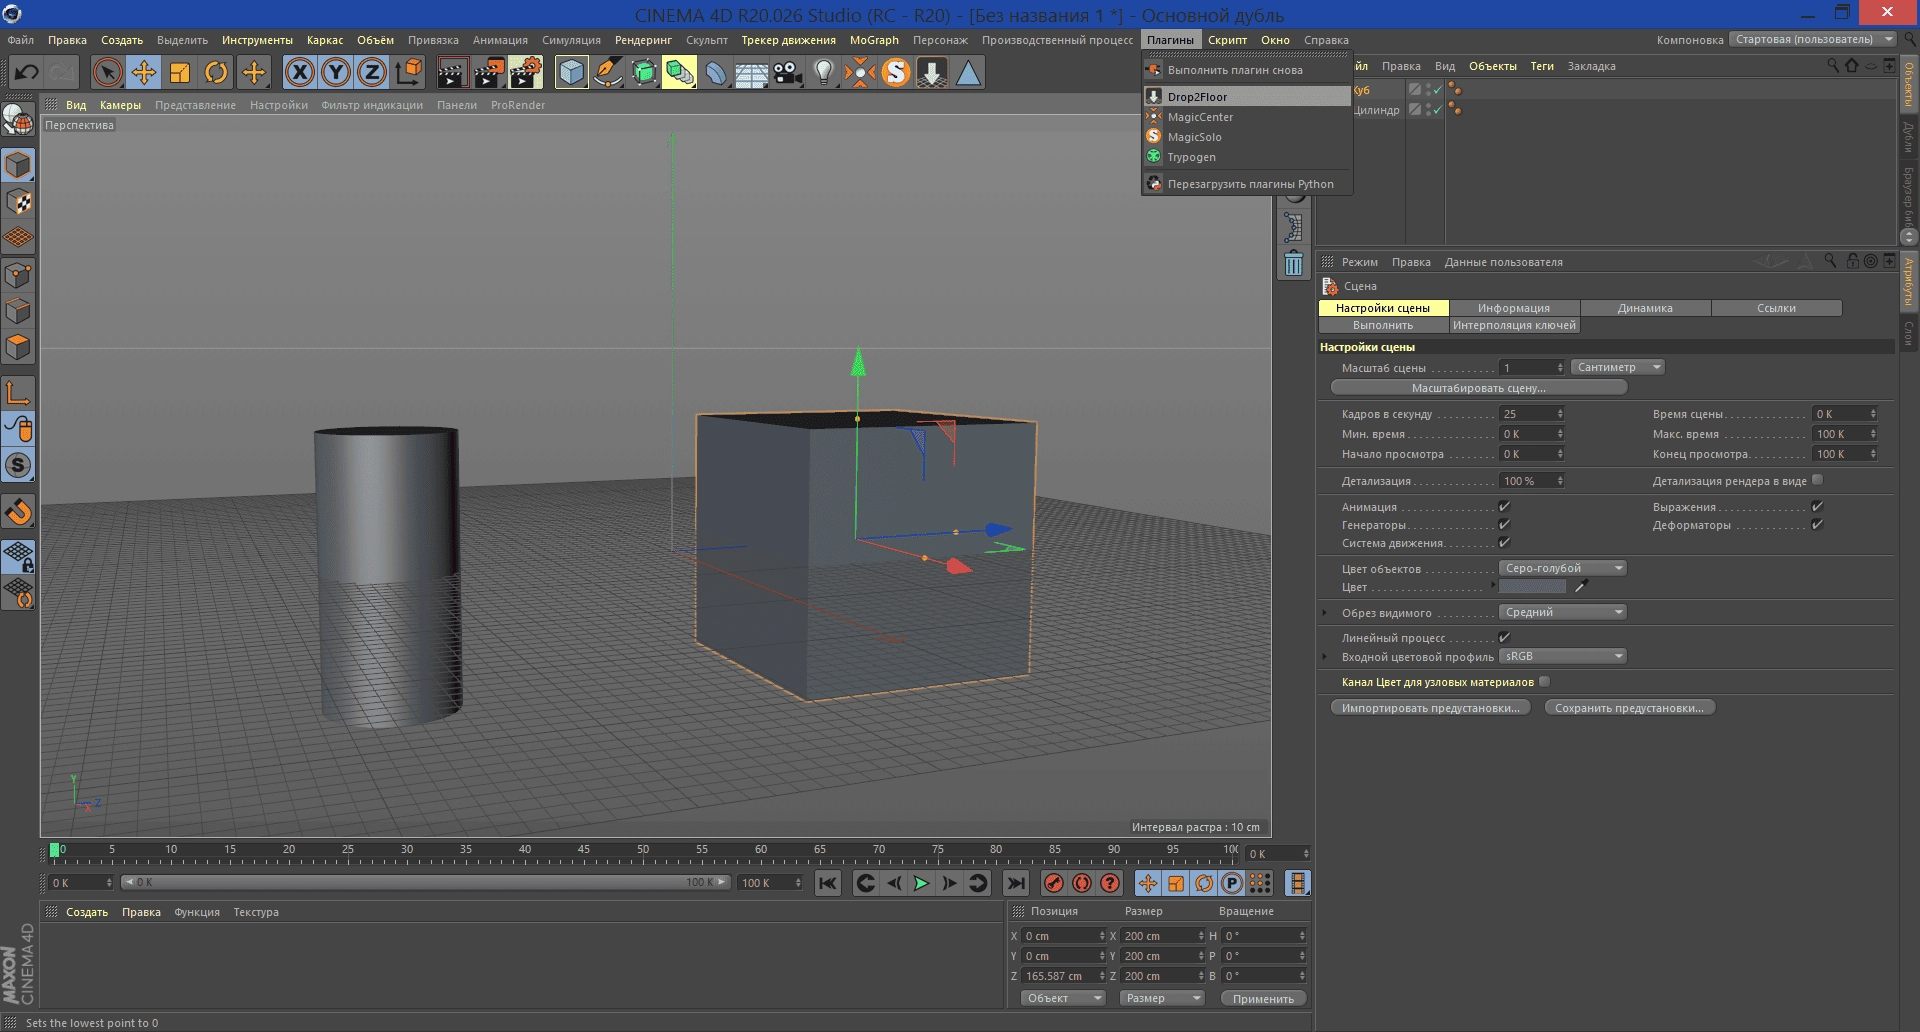This screenshot has height=1032, width=1920.
Task: Expand Входной цветовой профиль arrow
Action: click(1325, 657)
